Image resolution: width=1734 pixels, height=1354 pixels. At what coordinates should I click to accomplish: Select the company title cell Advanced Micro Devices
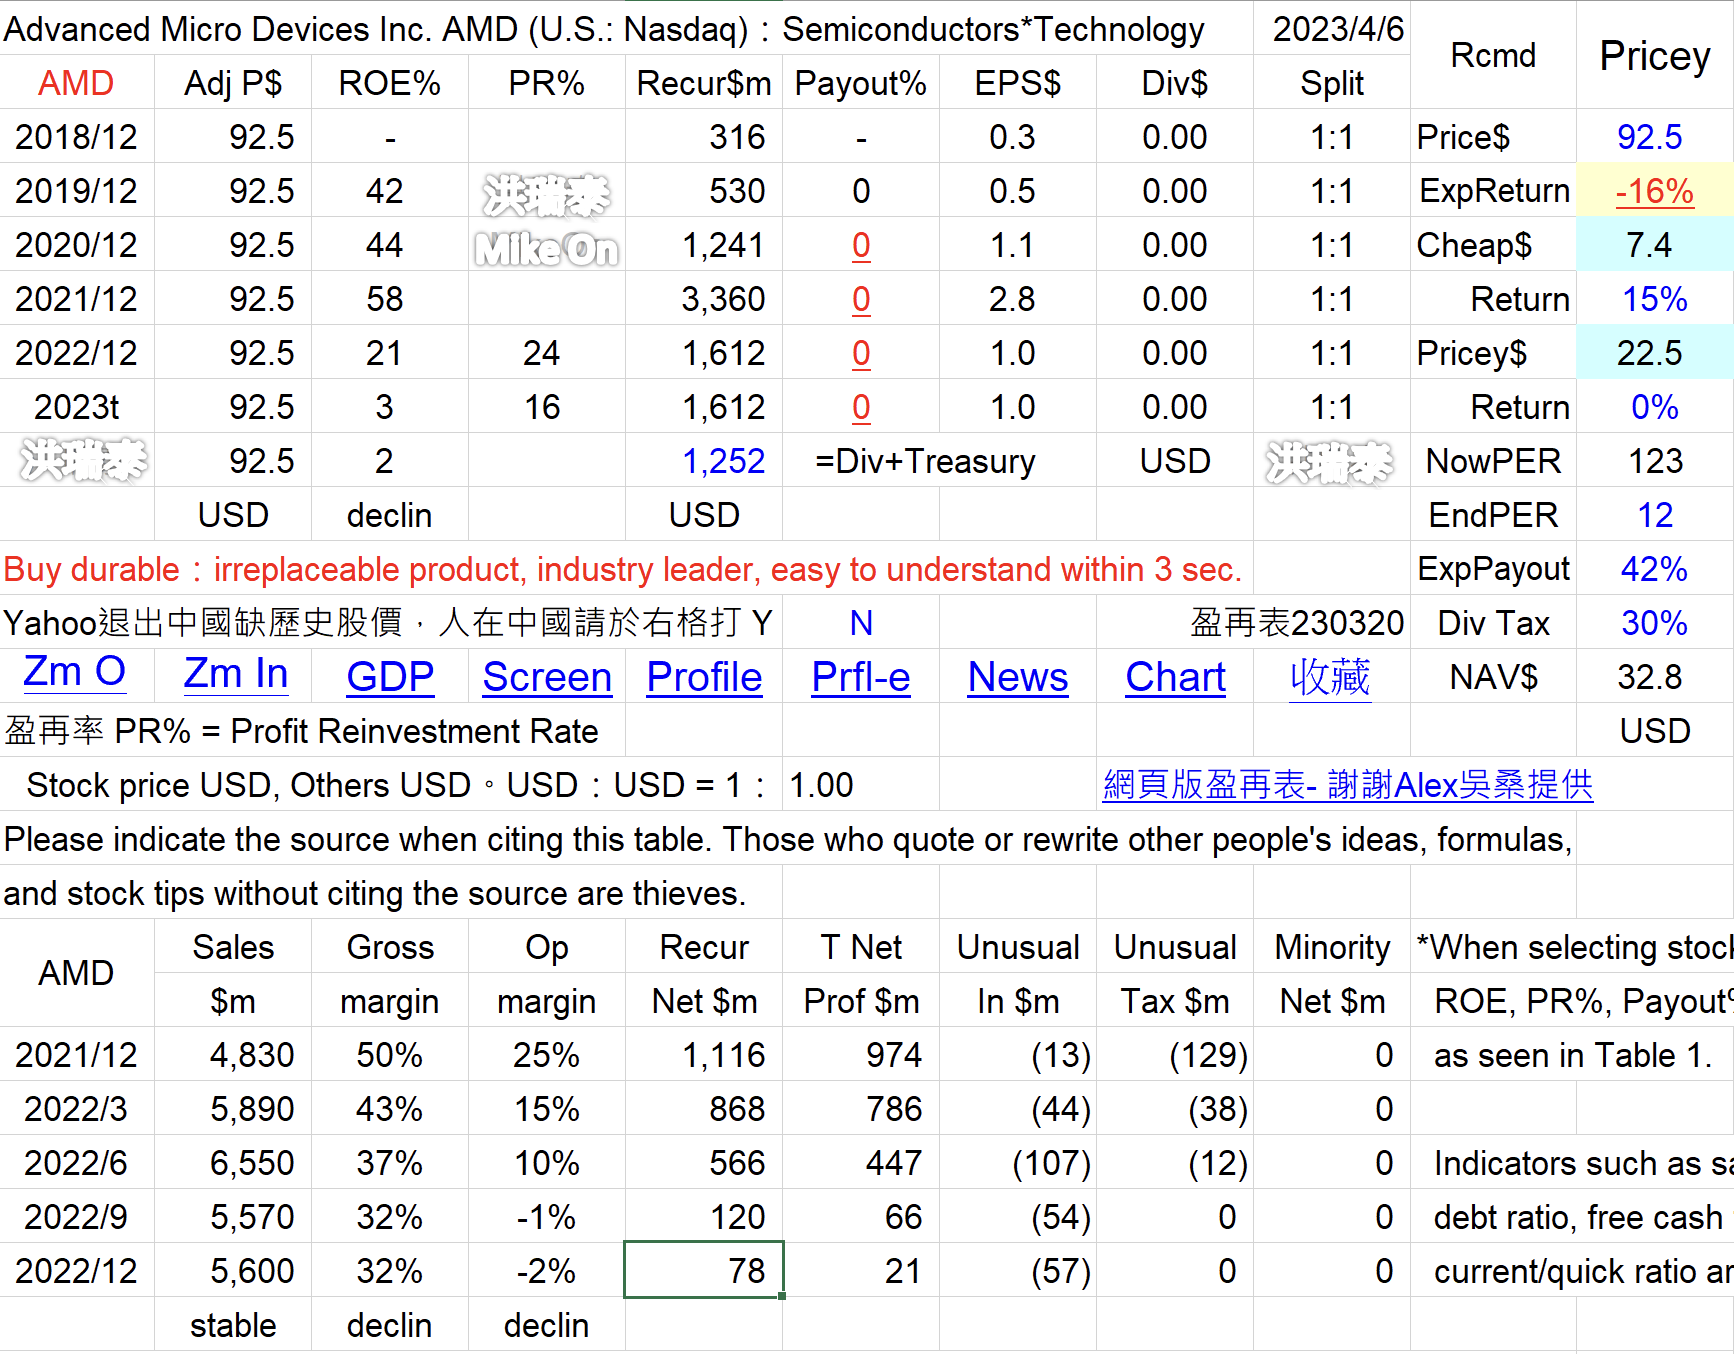click(604, 29)
